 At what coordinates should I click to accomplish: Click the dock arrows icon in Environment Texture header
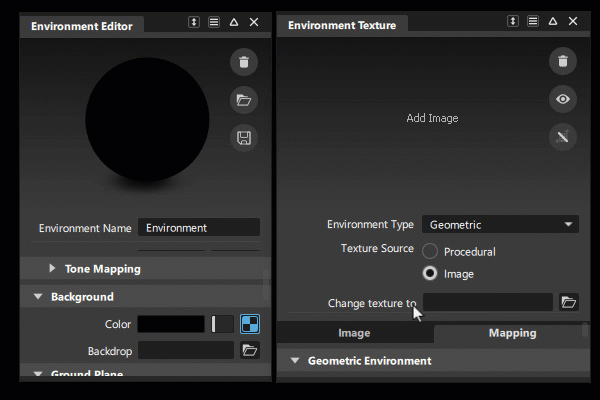[513, 21]
